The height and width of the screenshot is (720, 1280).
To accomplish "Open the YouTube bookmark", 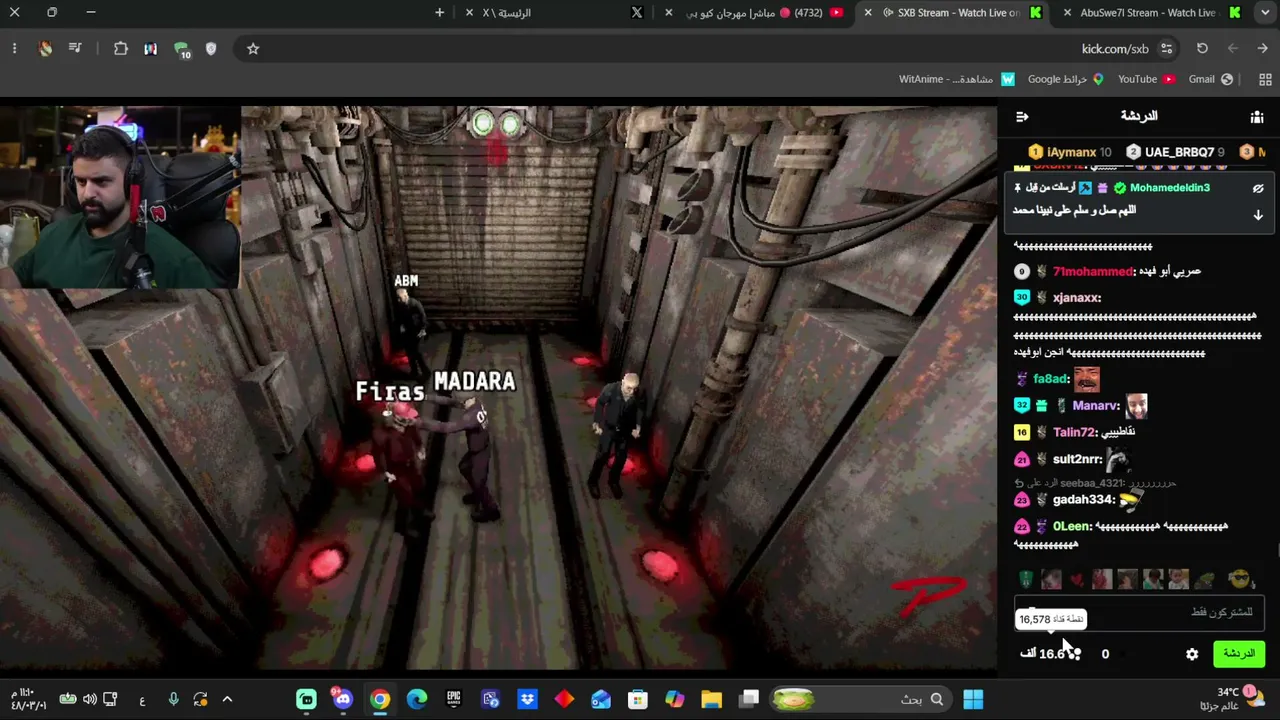I will coord(1147,79).
